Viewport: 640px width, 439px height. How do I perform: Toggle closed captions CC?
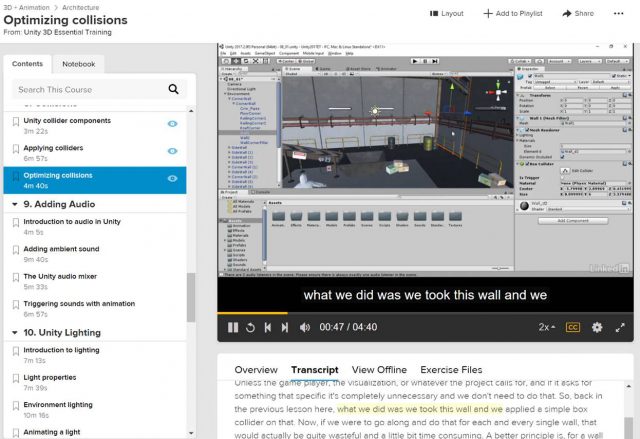point(573,327)
